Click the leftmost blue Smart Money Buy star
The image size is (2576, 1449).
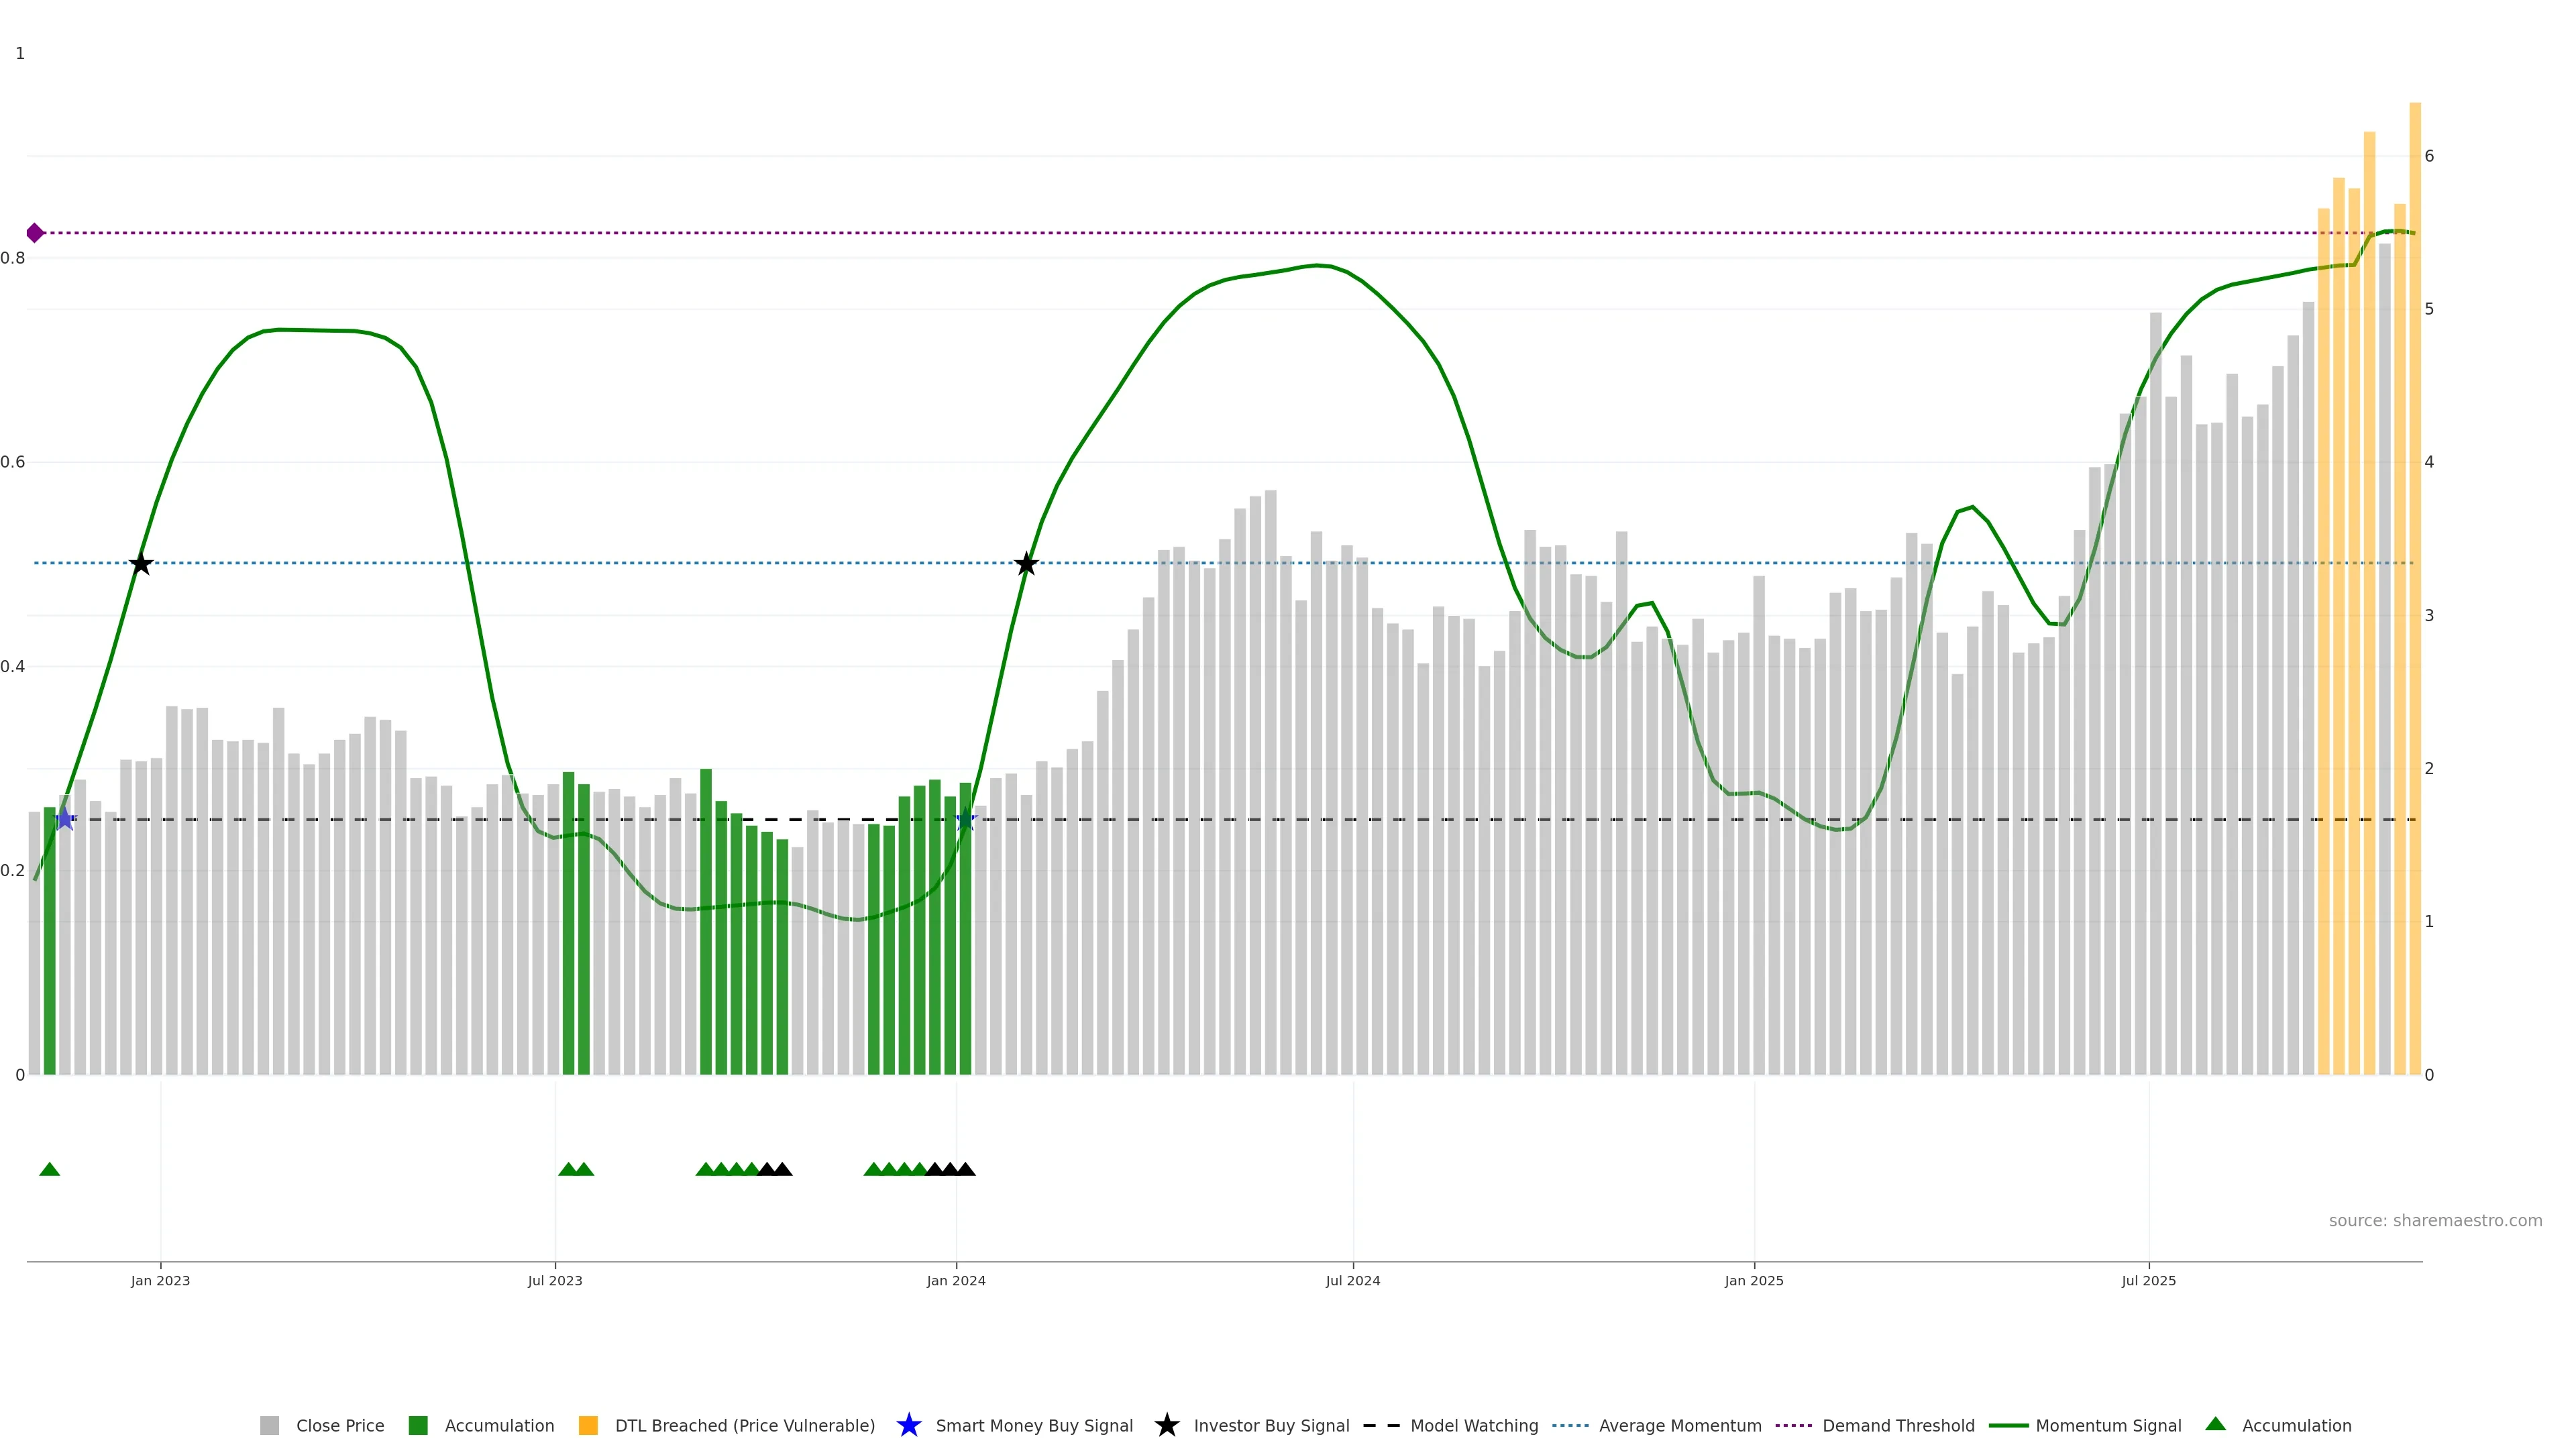coord(65,820)
